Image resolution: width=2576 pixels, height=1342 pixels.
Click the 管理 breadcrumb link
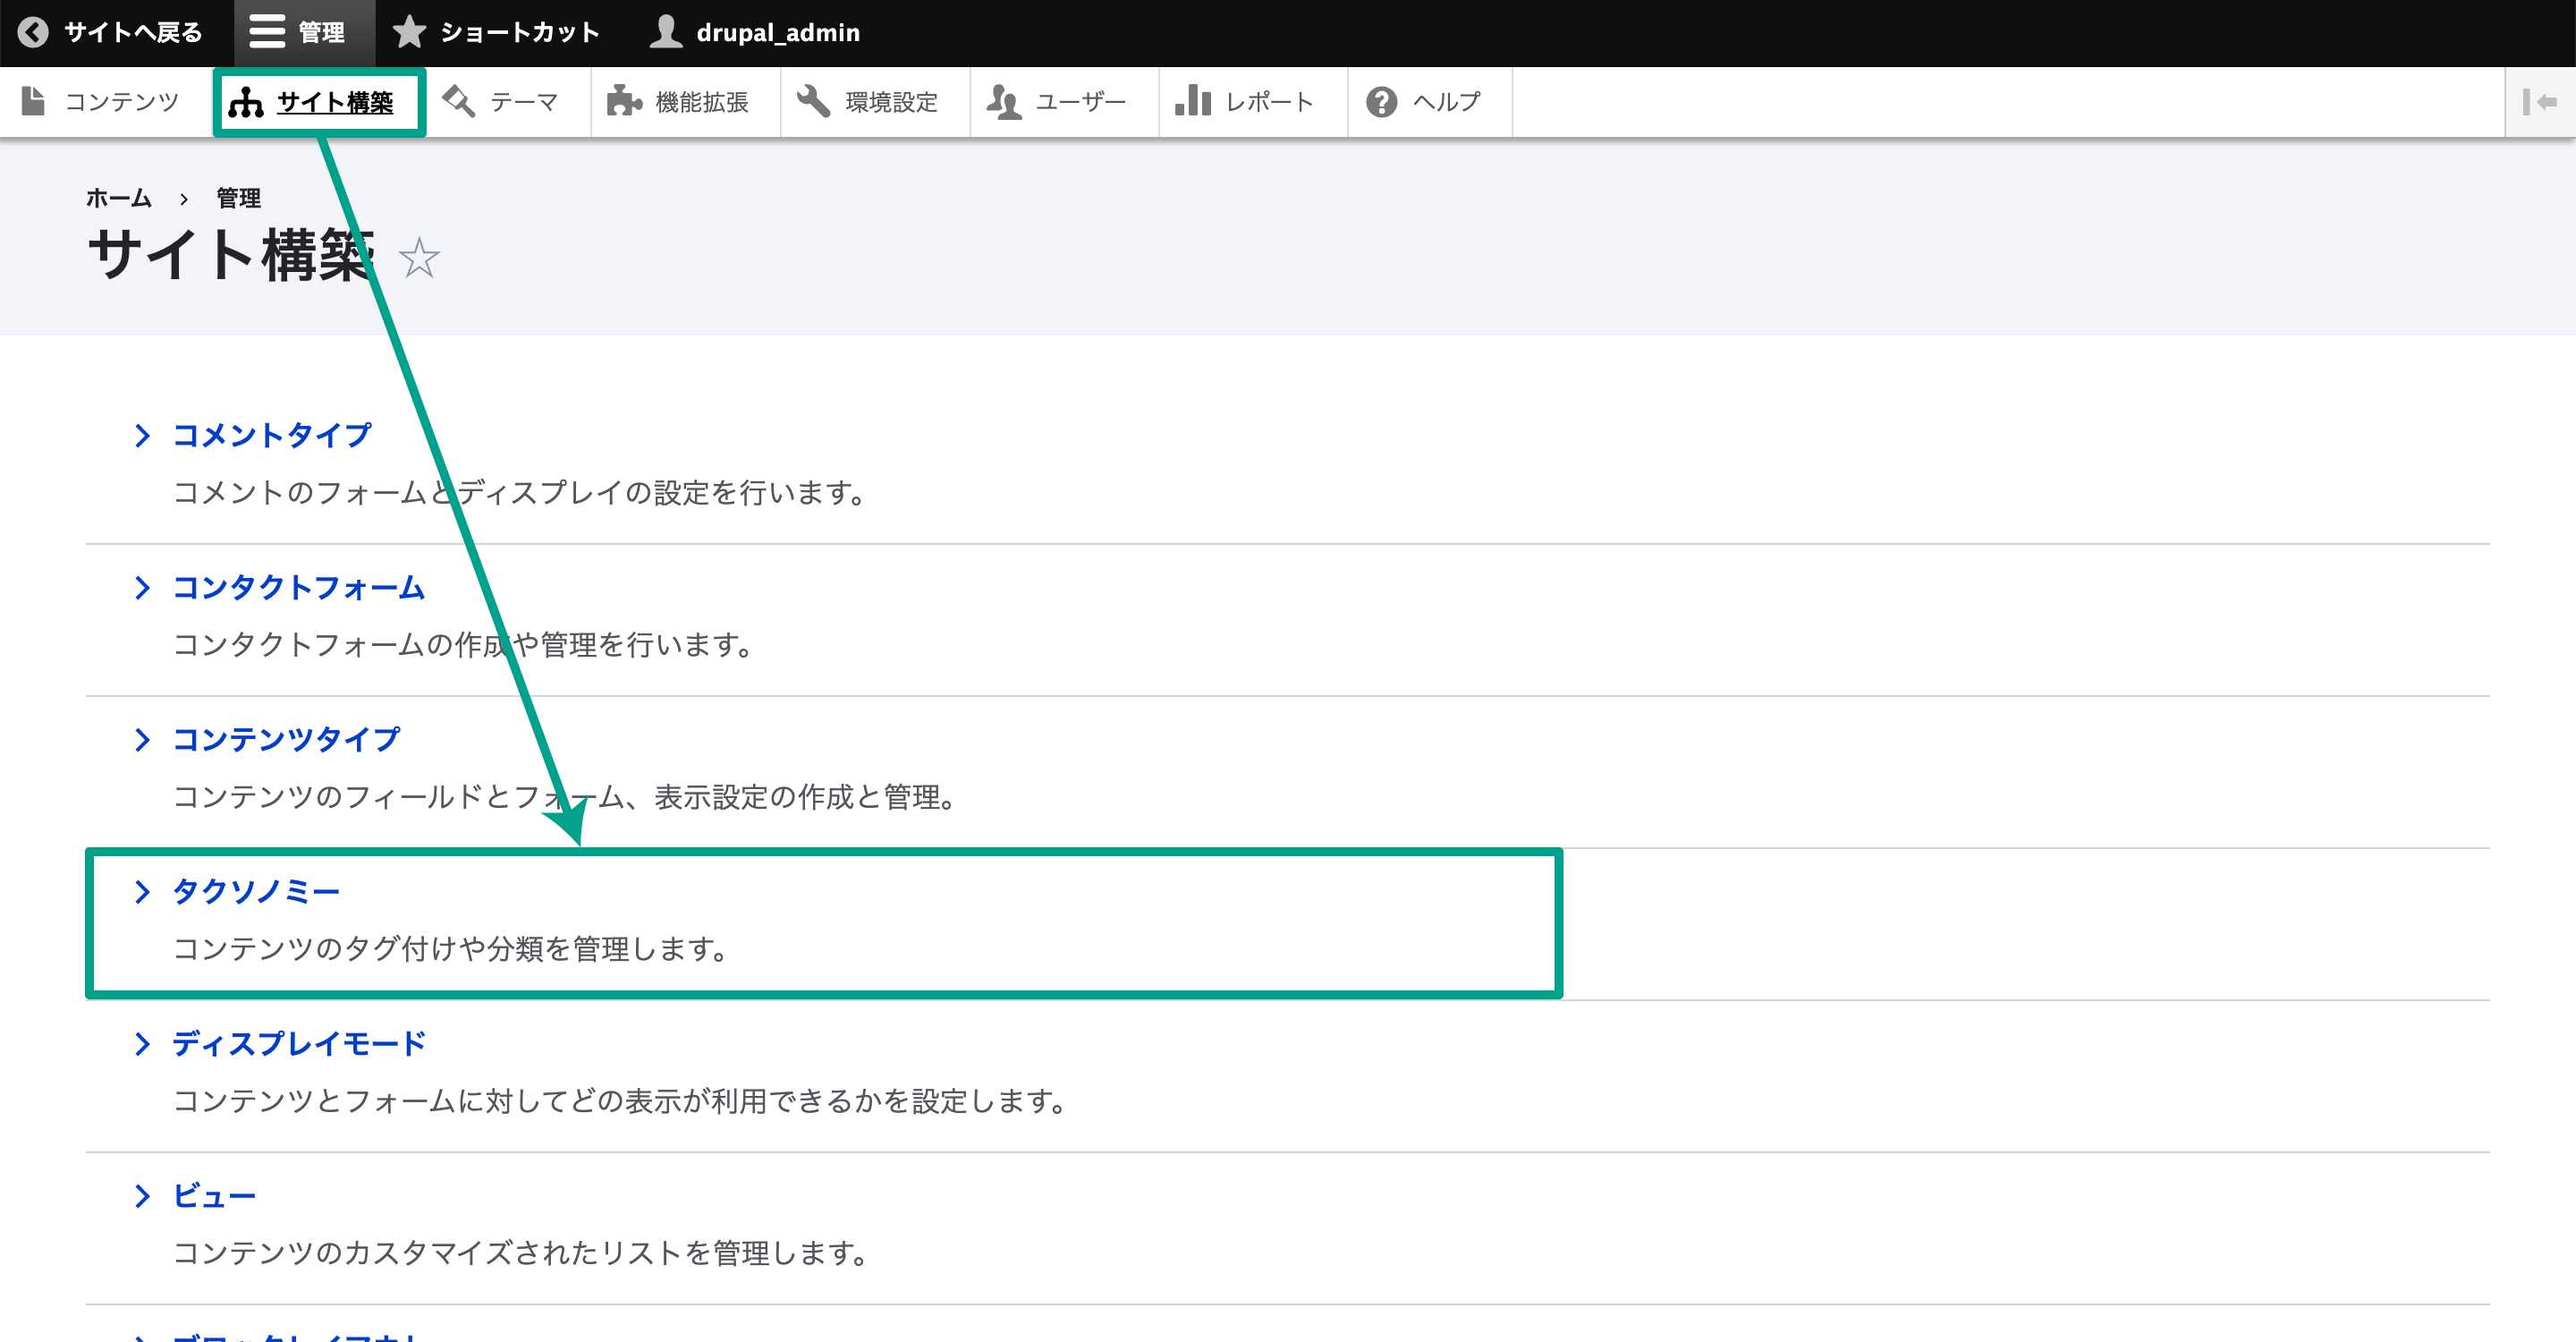239,198
